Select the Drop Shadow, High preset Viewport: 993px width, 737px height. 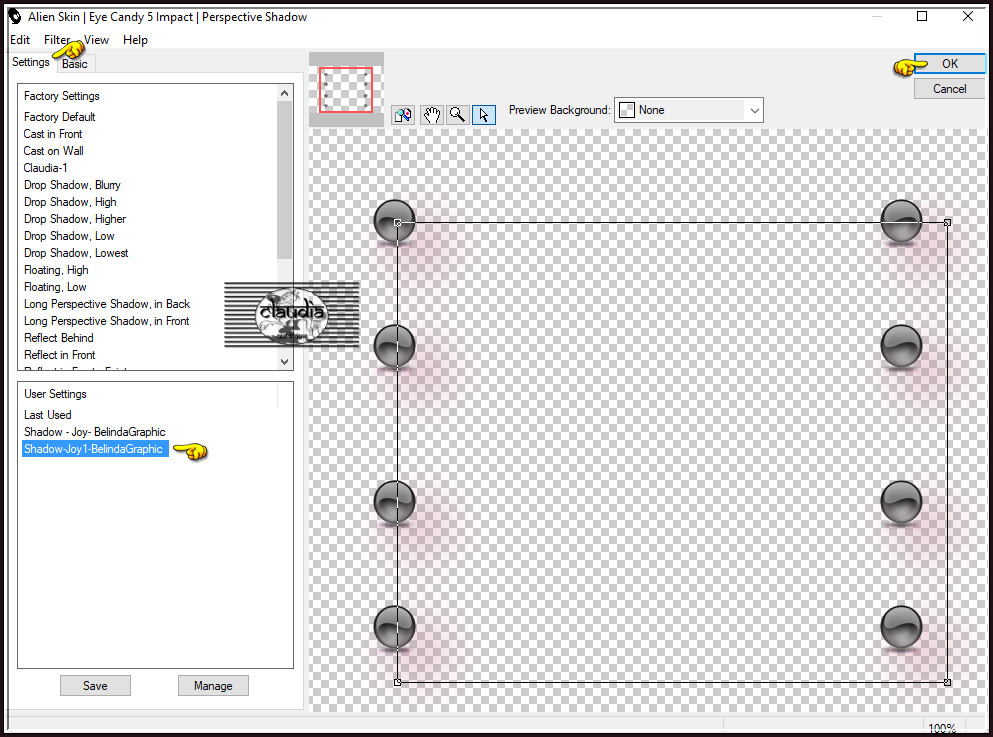click(x=70, y=203)
